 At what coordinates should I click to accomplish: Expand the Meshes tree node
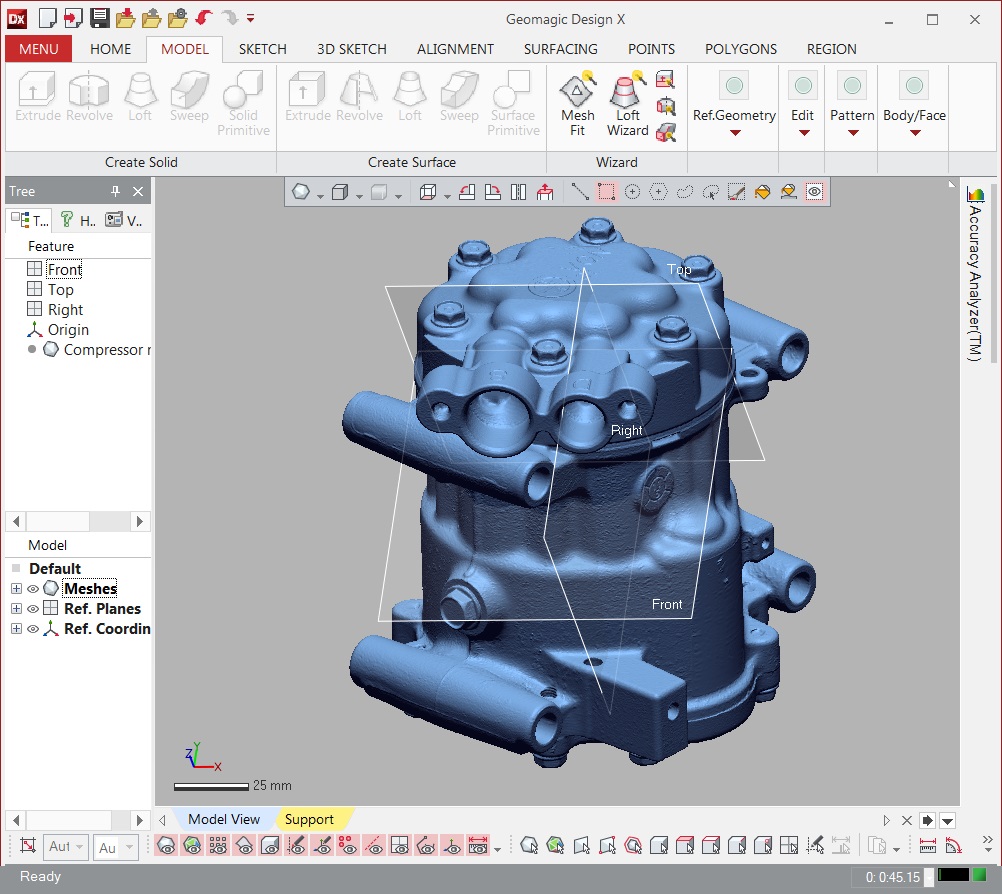click(17, 589)
